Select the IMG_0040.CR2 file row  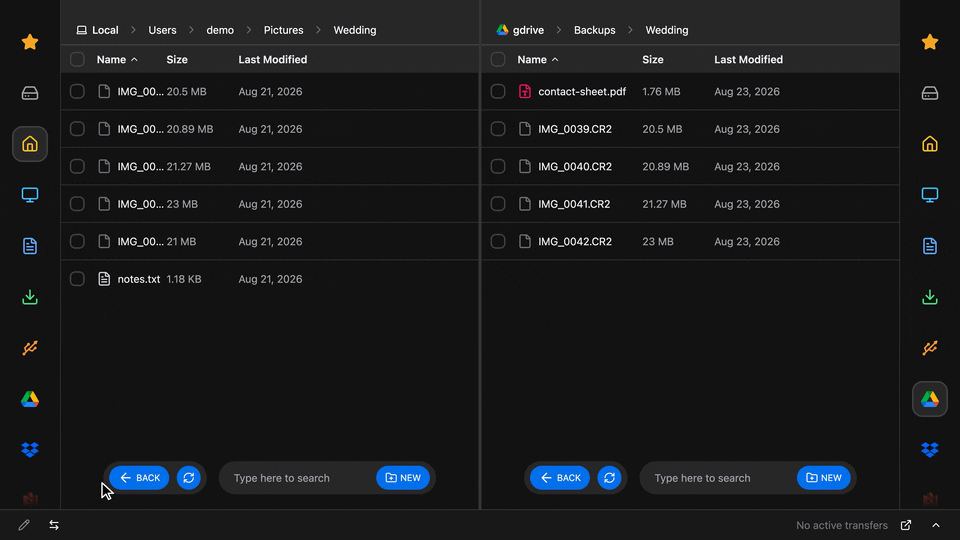coord(691,167)
